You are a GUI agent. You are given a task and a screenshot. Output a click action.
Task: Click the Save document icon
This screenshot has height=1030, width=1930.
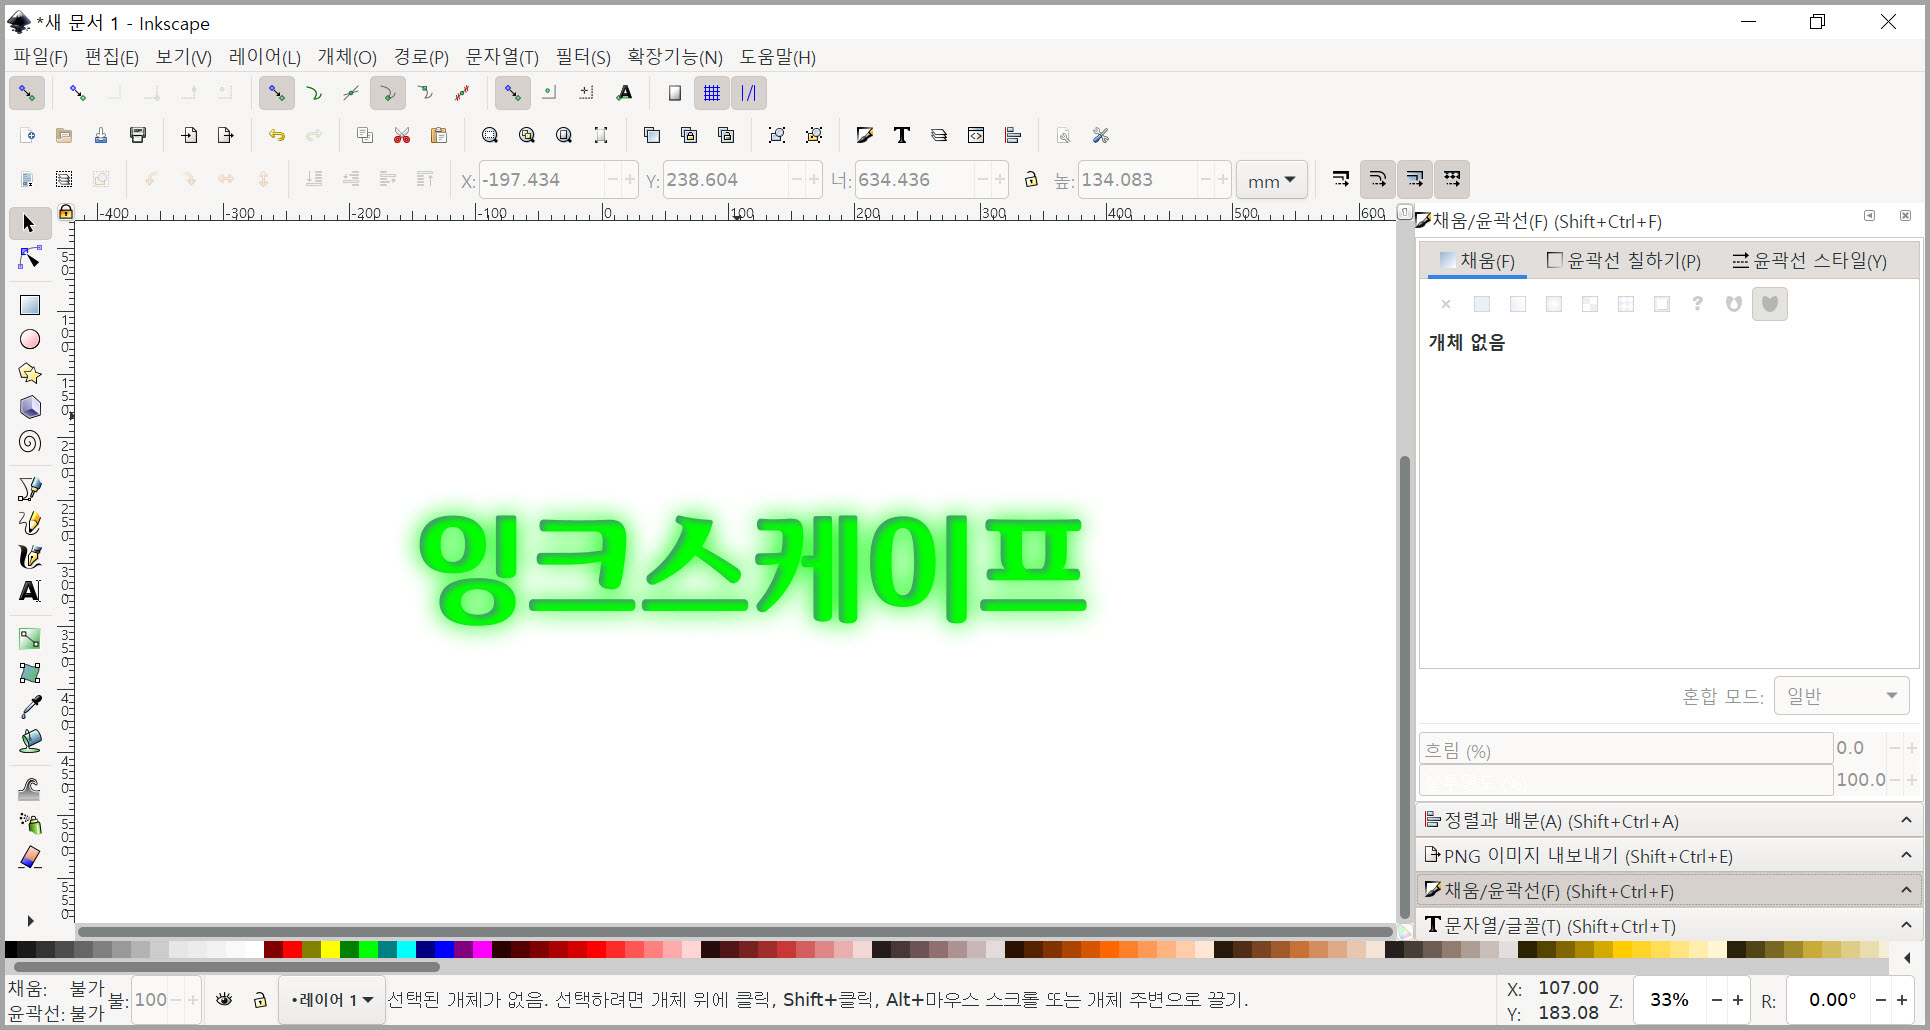click(101, 136)
